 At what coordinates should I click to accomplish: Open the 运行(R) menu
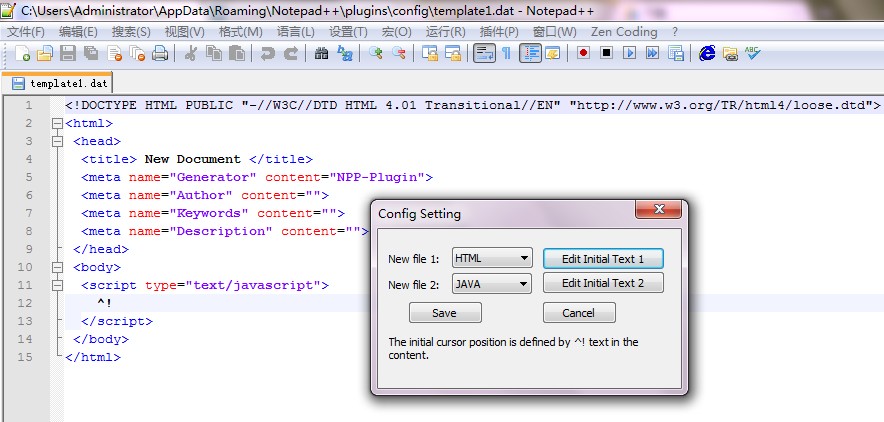445,32
